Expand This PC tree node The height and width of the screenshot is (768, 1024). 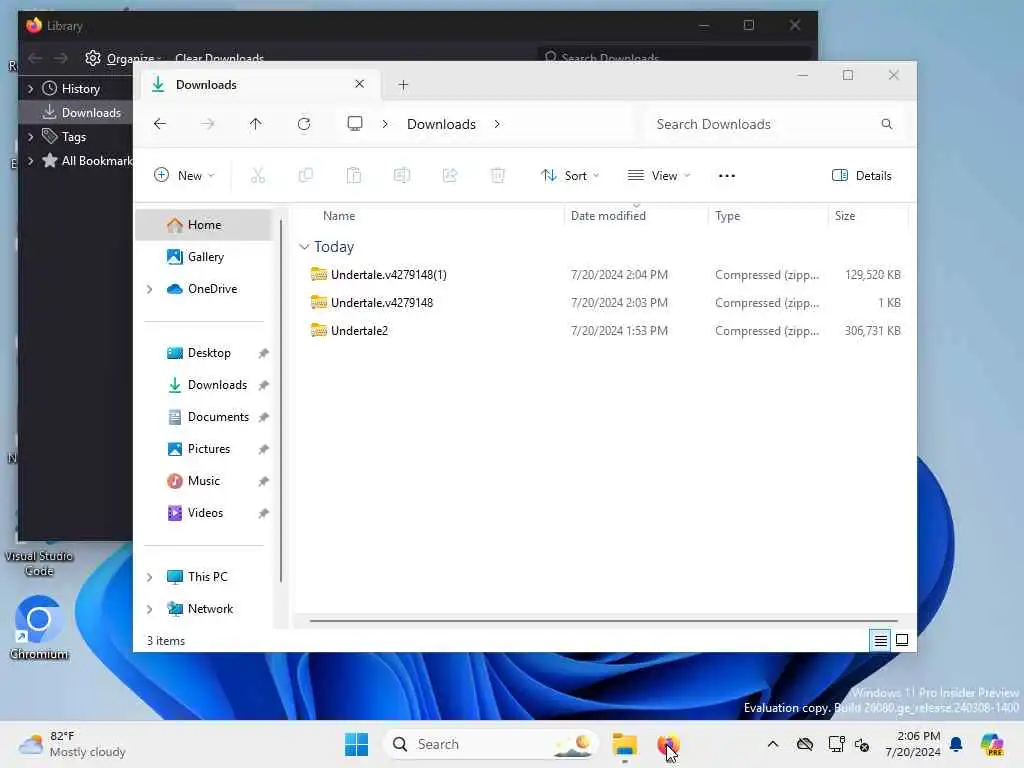pyautogui.click(x=150, y=577)
